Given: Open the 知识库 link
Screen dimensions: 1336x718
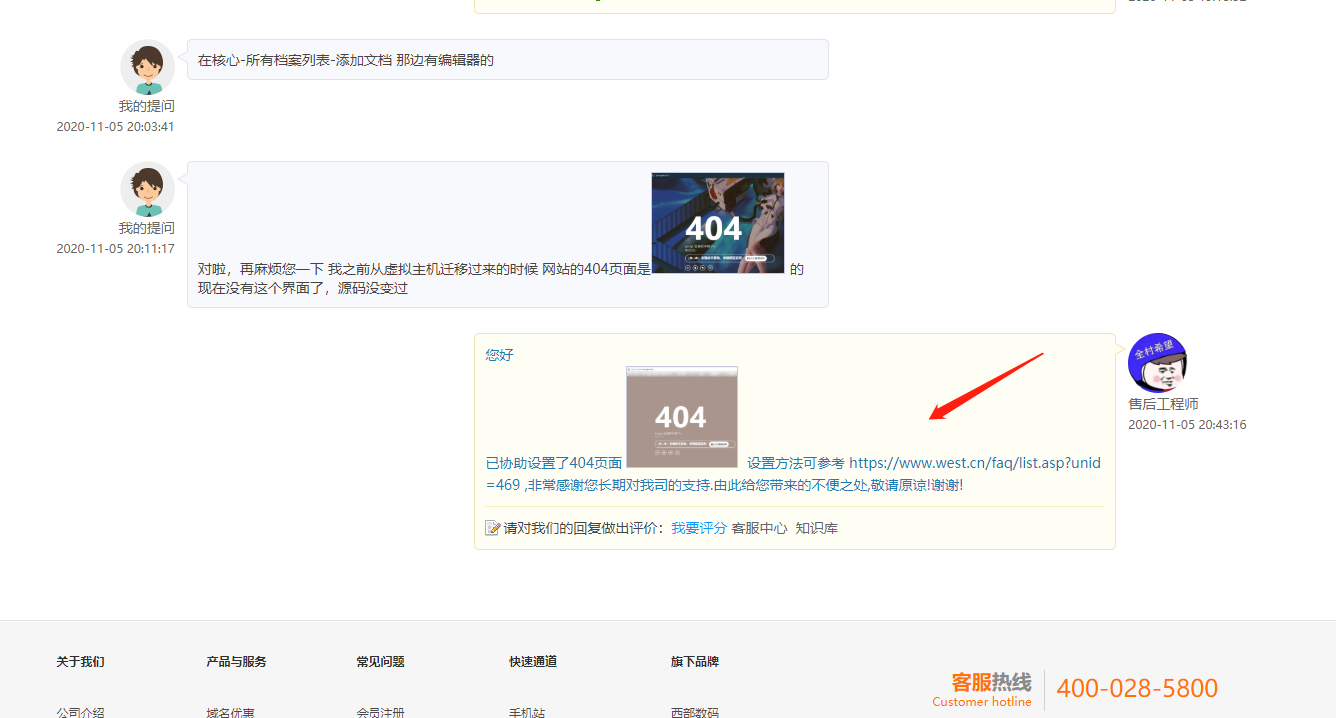Looking at the screenshot, I should tap(816, 528).
